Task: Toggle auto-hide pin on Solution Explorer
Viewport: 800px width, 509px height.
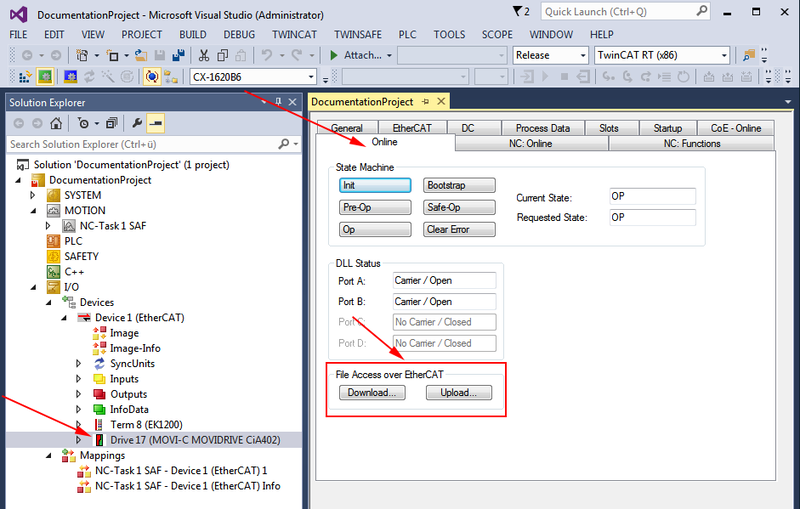Action: (279, 102)
